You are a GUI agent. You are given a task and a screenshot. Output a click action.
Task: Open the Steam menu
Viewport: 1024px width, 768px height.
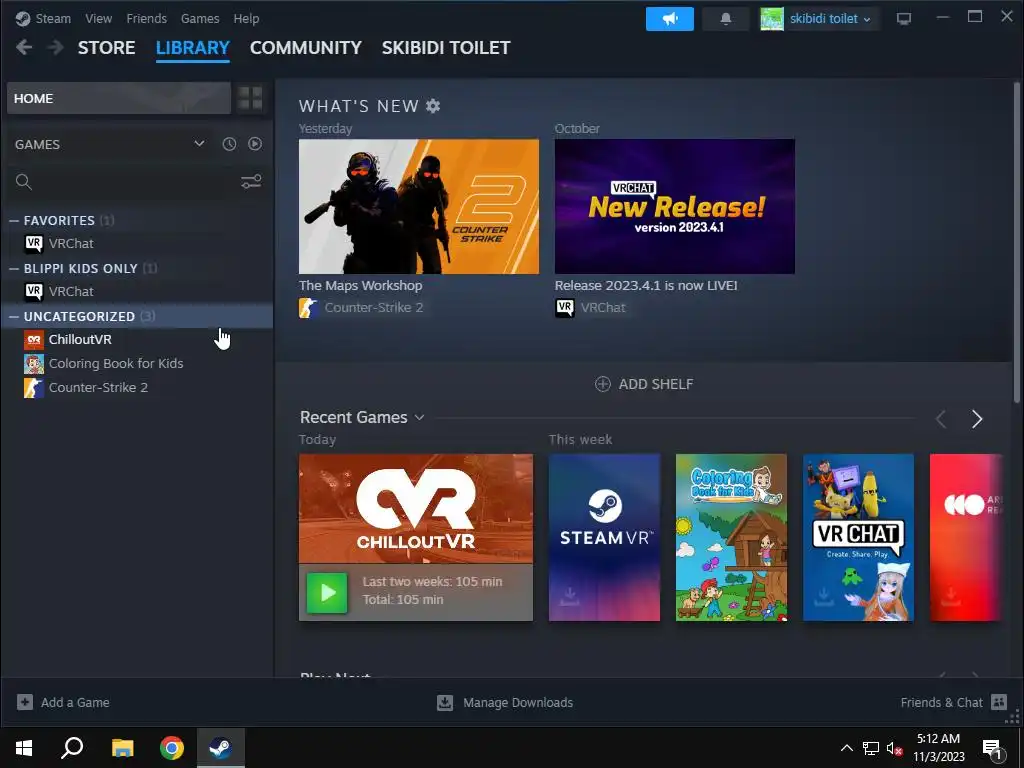pyautogui.click(x=53, y=18)
